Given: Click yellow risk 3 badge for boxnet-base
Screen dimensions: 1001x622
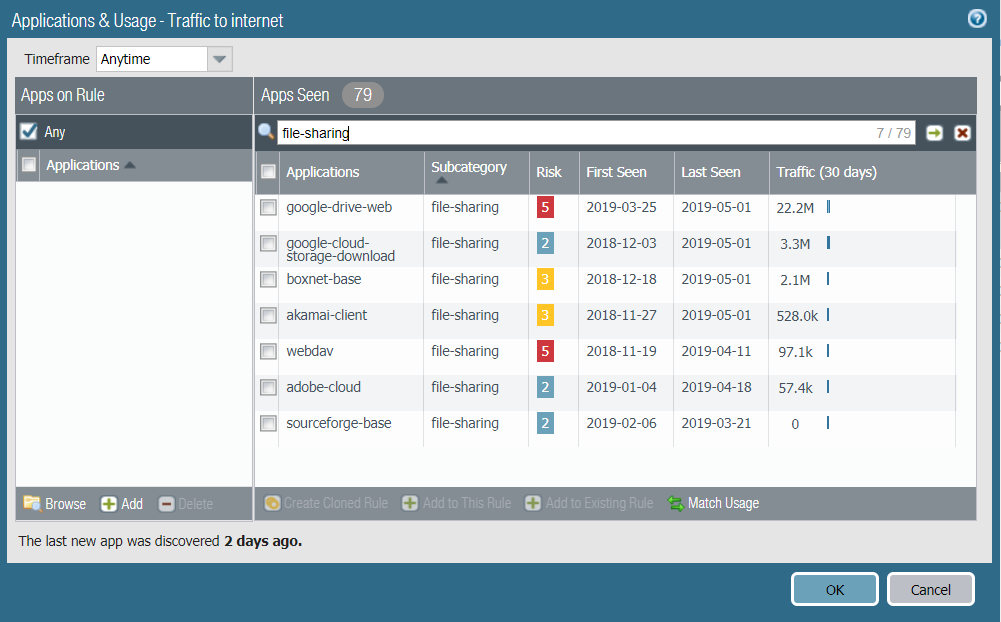Looking at the screenshot, I should (545, 279).
